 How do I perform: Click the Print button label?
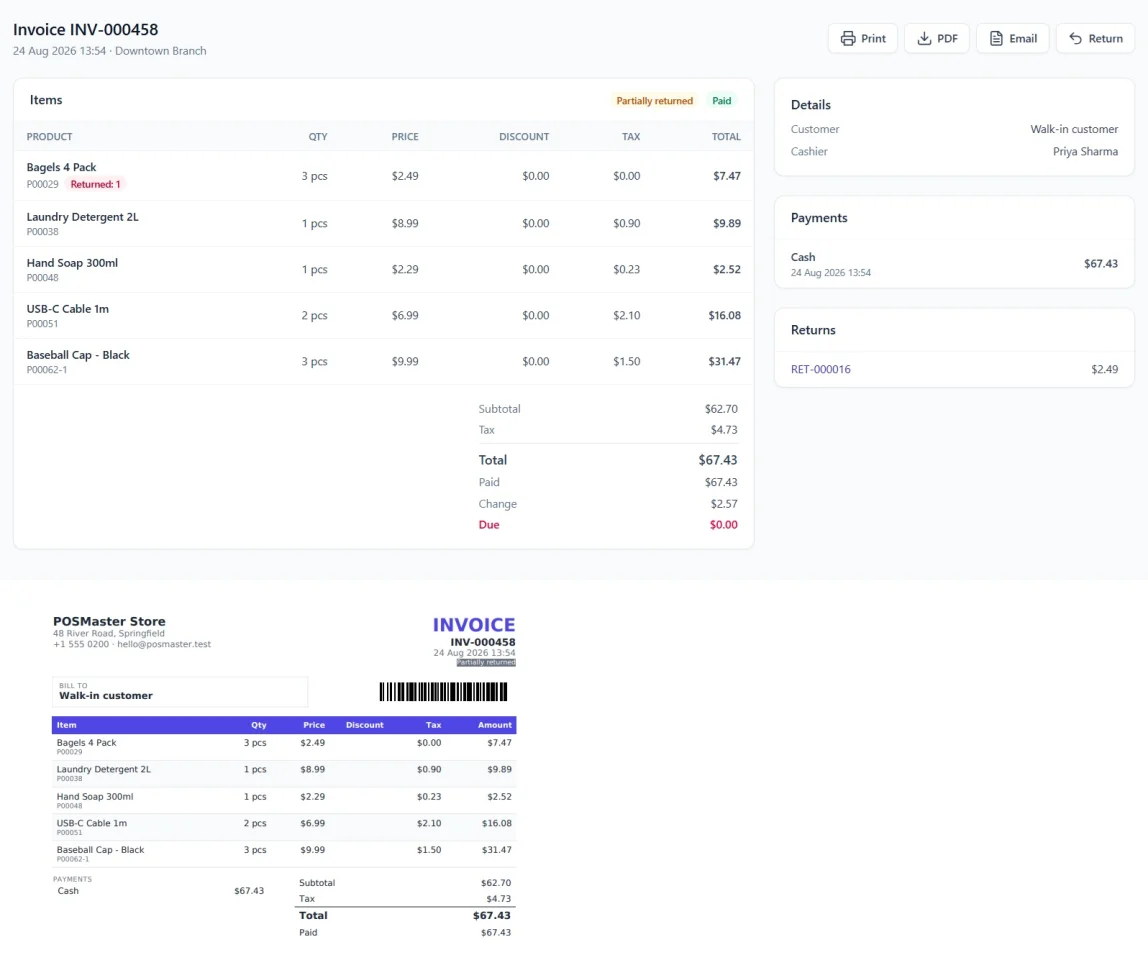[x=873, y=39]
